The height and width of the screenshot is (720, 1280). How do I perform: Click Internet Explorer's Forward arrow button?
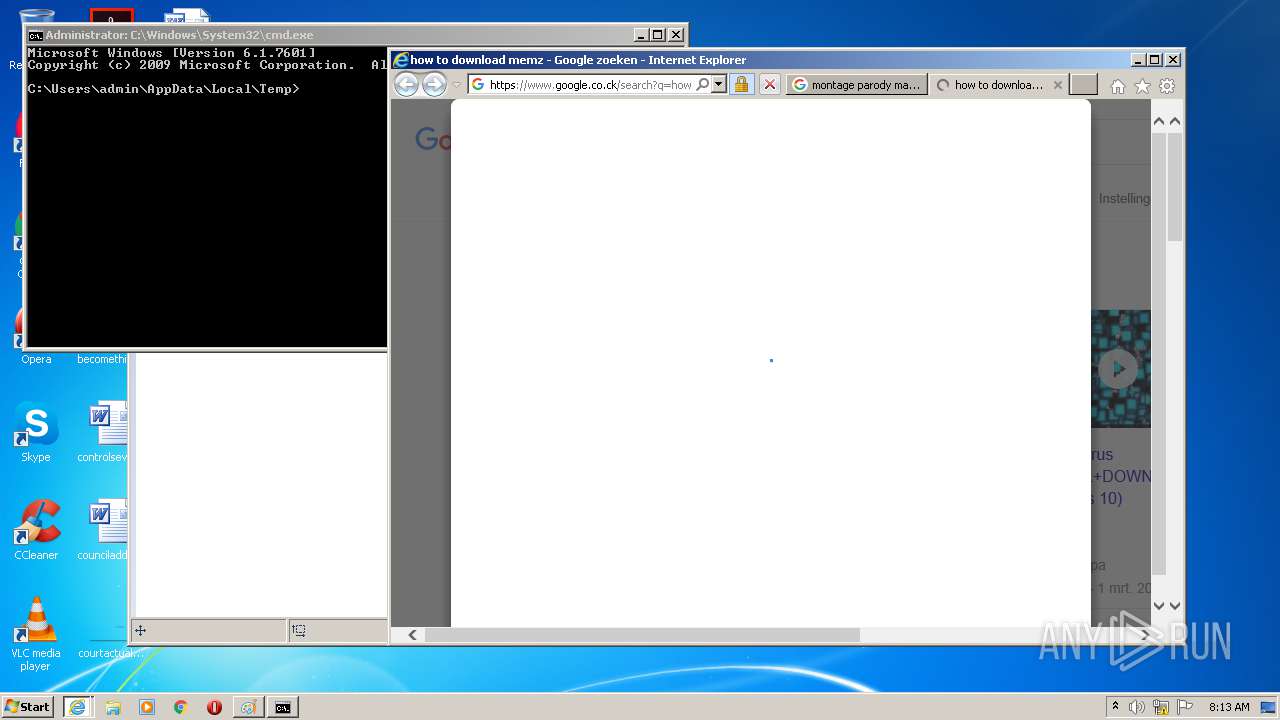434,85
